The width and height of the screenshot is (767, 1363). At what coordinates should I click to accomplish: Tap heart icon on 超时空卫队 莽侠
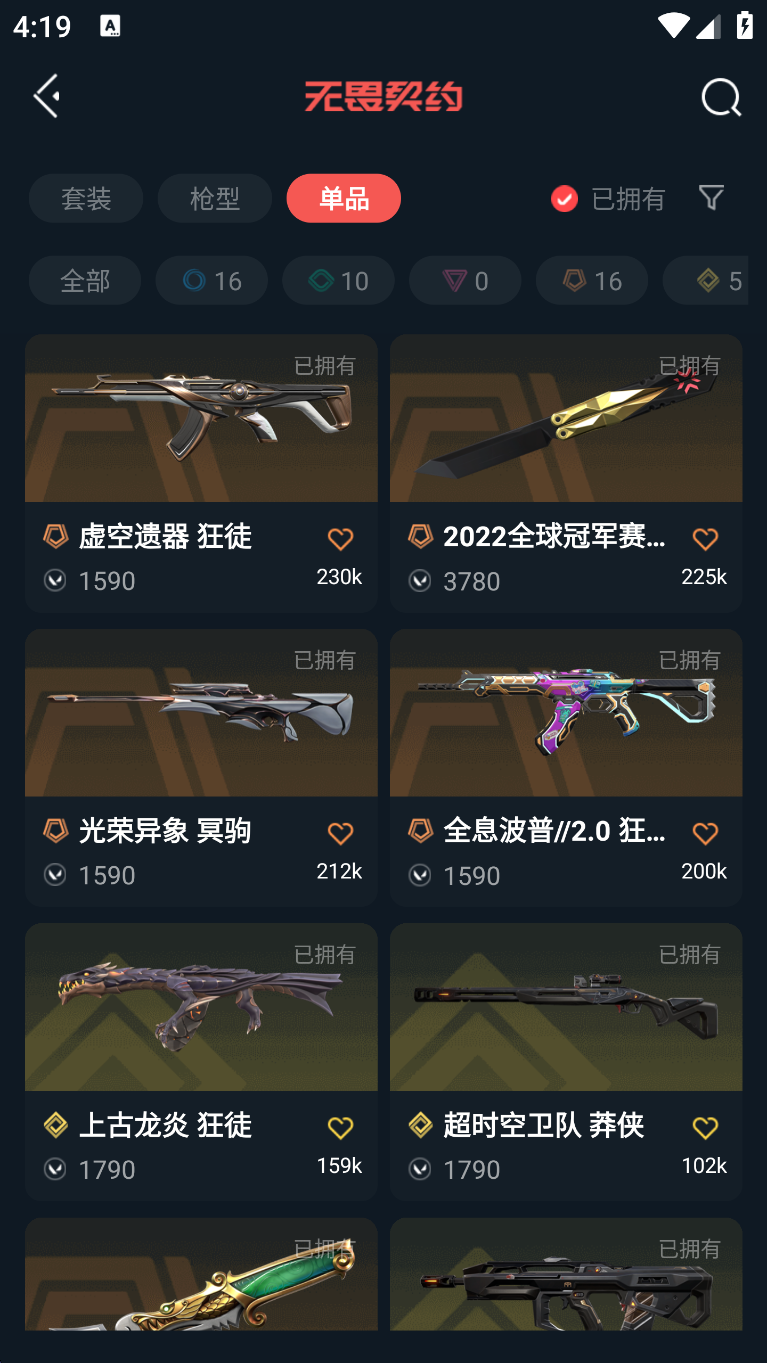pyautogui.click(x=705, y=1128)
